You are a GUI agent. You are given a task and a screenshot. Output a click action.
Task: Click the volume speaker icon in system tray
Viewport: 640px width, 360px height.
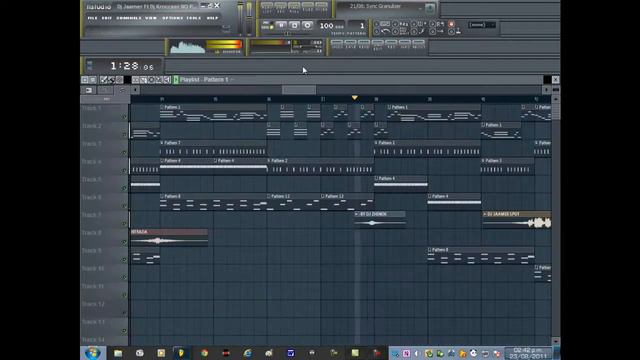(x=417, y=353)
